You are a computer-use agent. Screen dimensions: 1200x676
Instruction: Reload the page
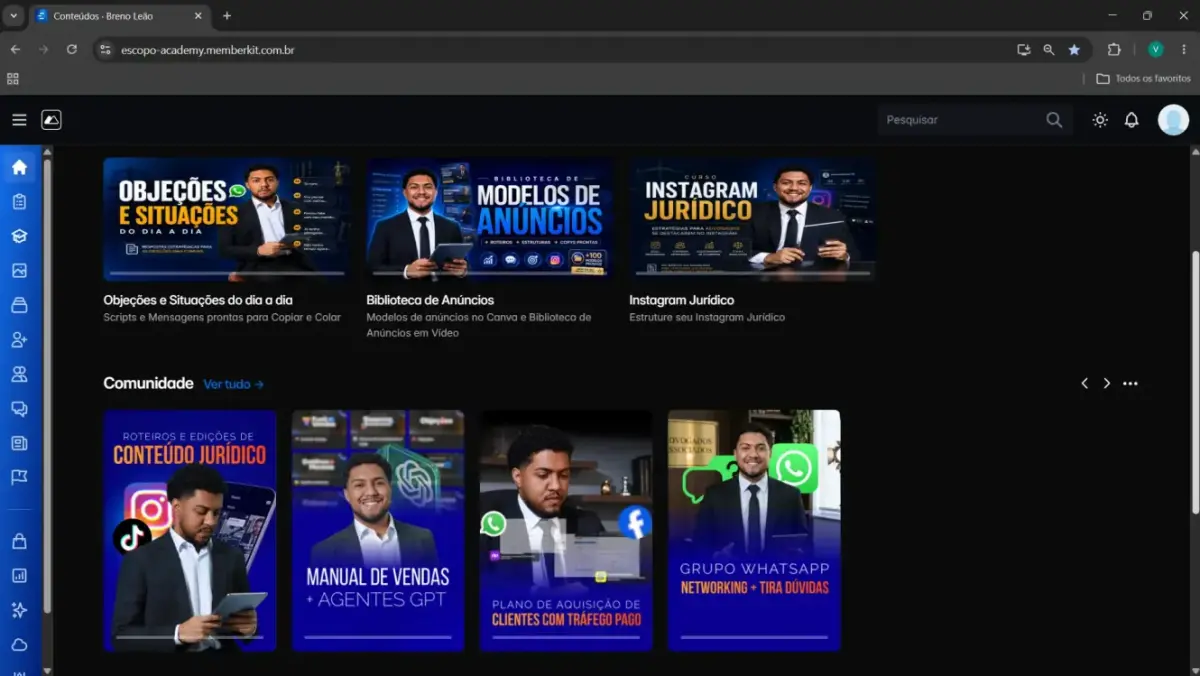coord(71,49)
